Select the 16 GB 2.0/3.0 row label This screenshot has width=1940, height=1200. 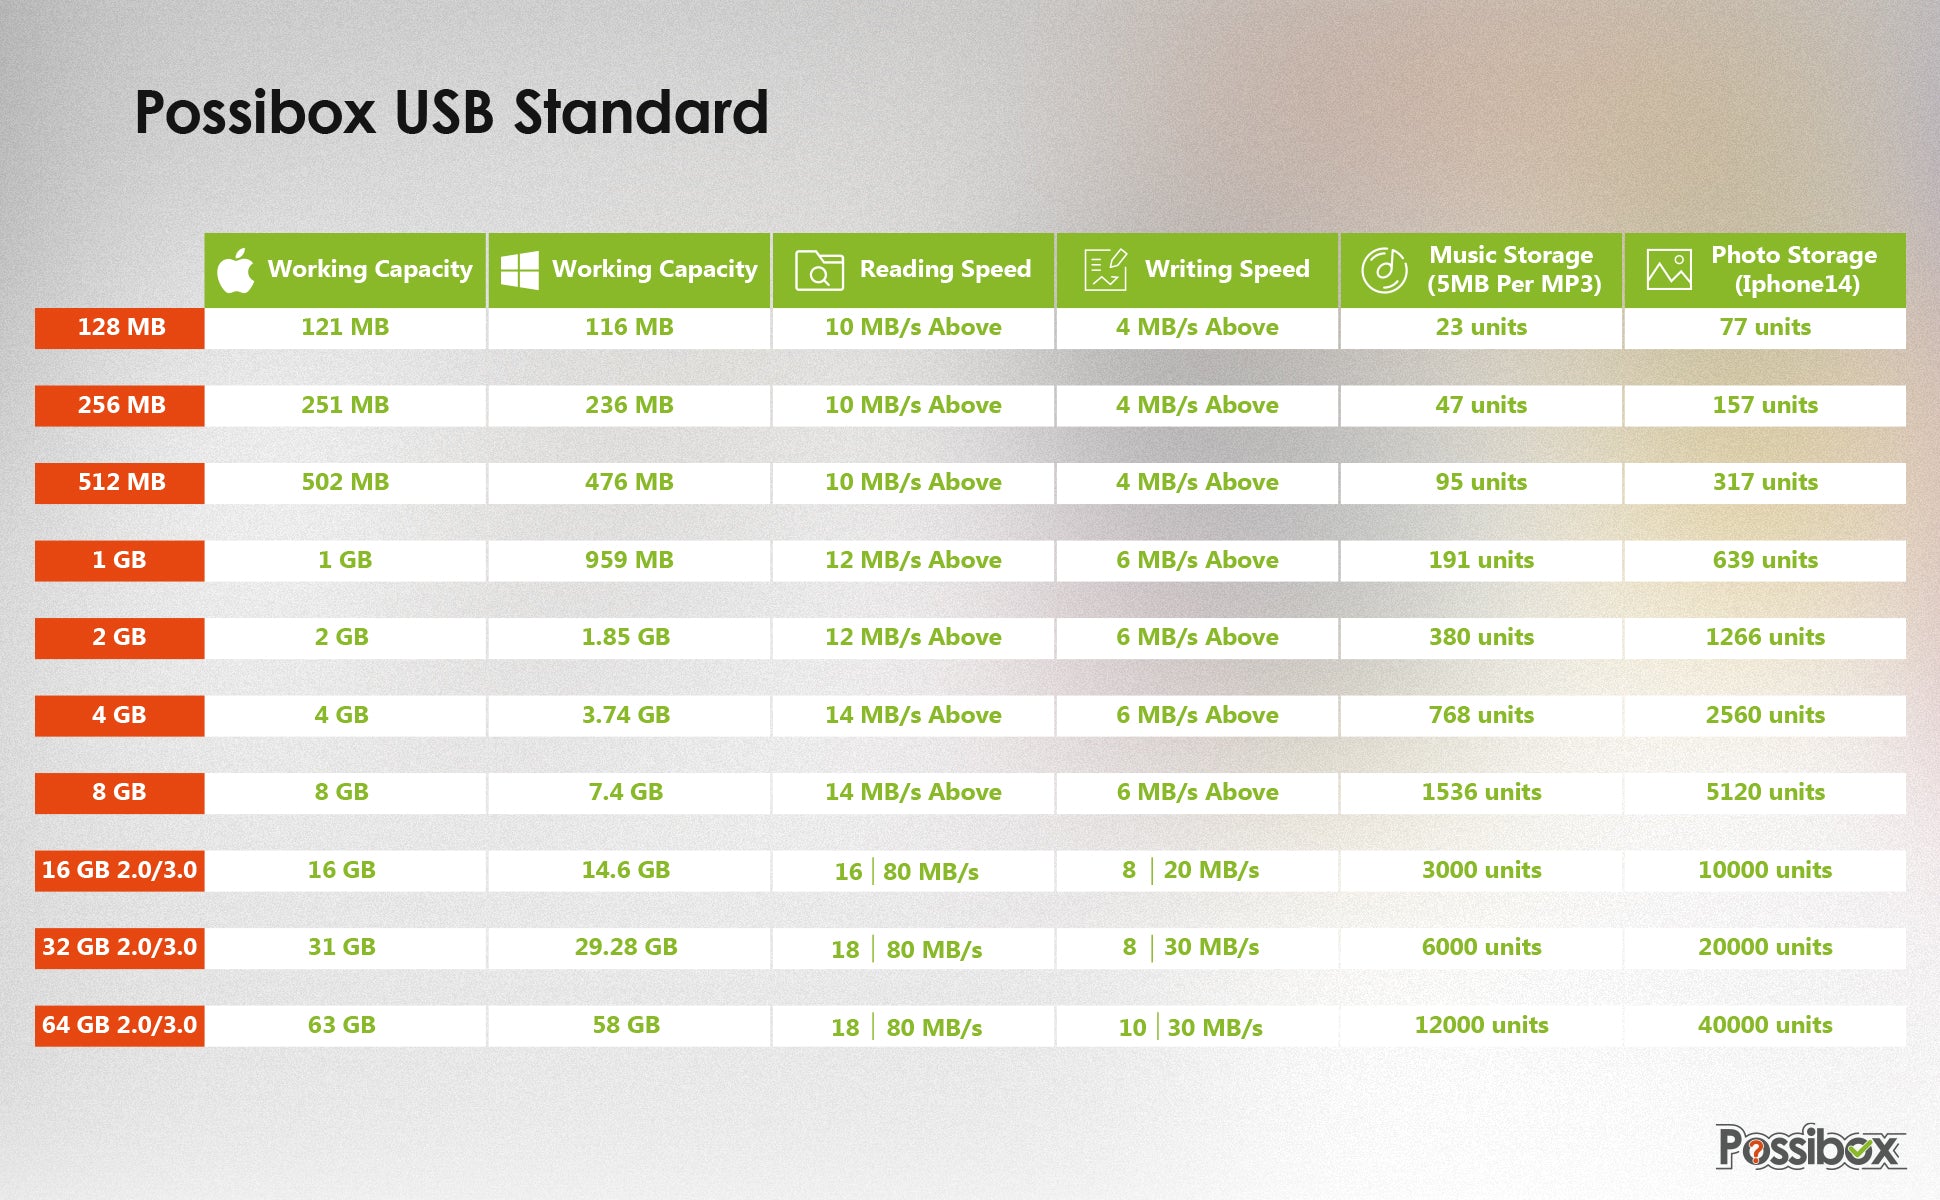pos(119,870)
